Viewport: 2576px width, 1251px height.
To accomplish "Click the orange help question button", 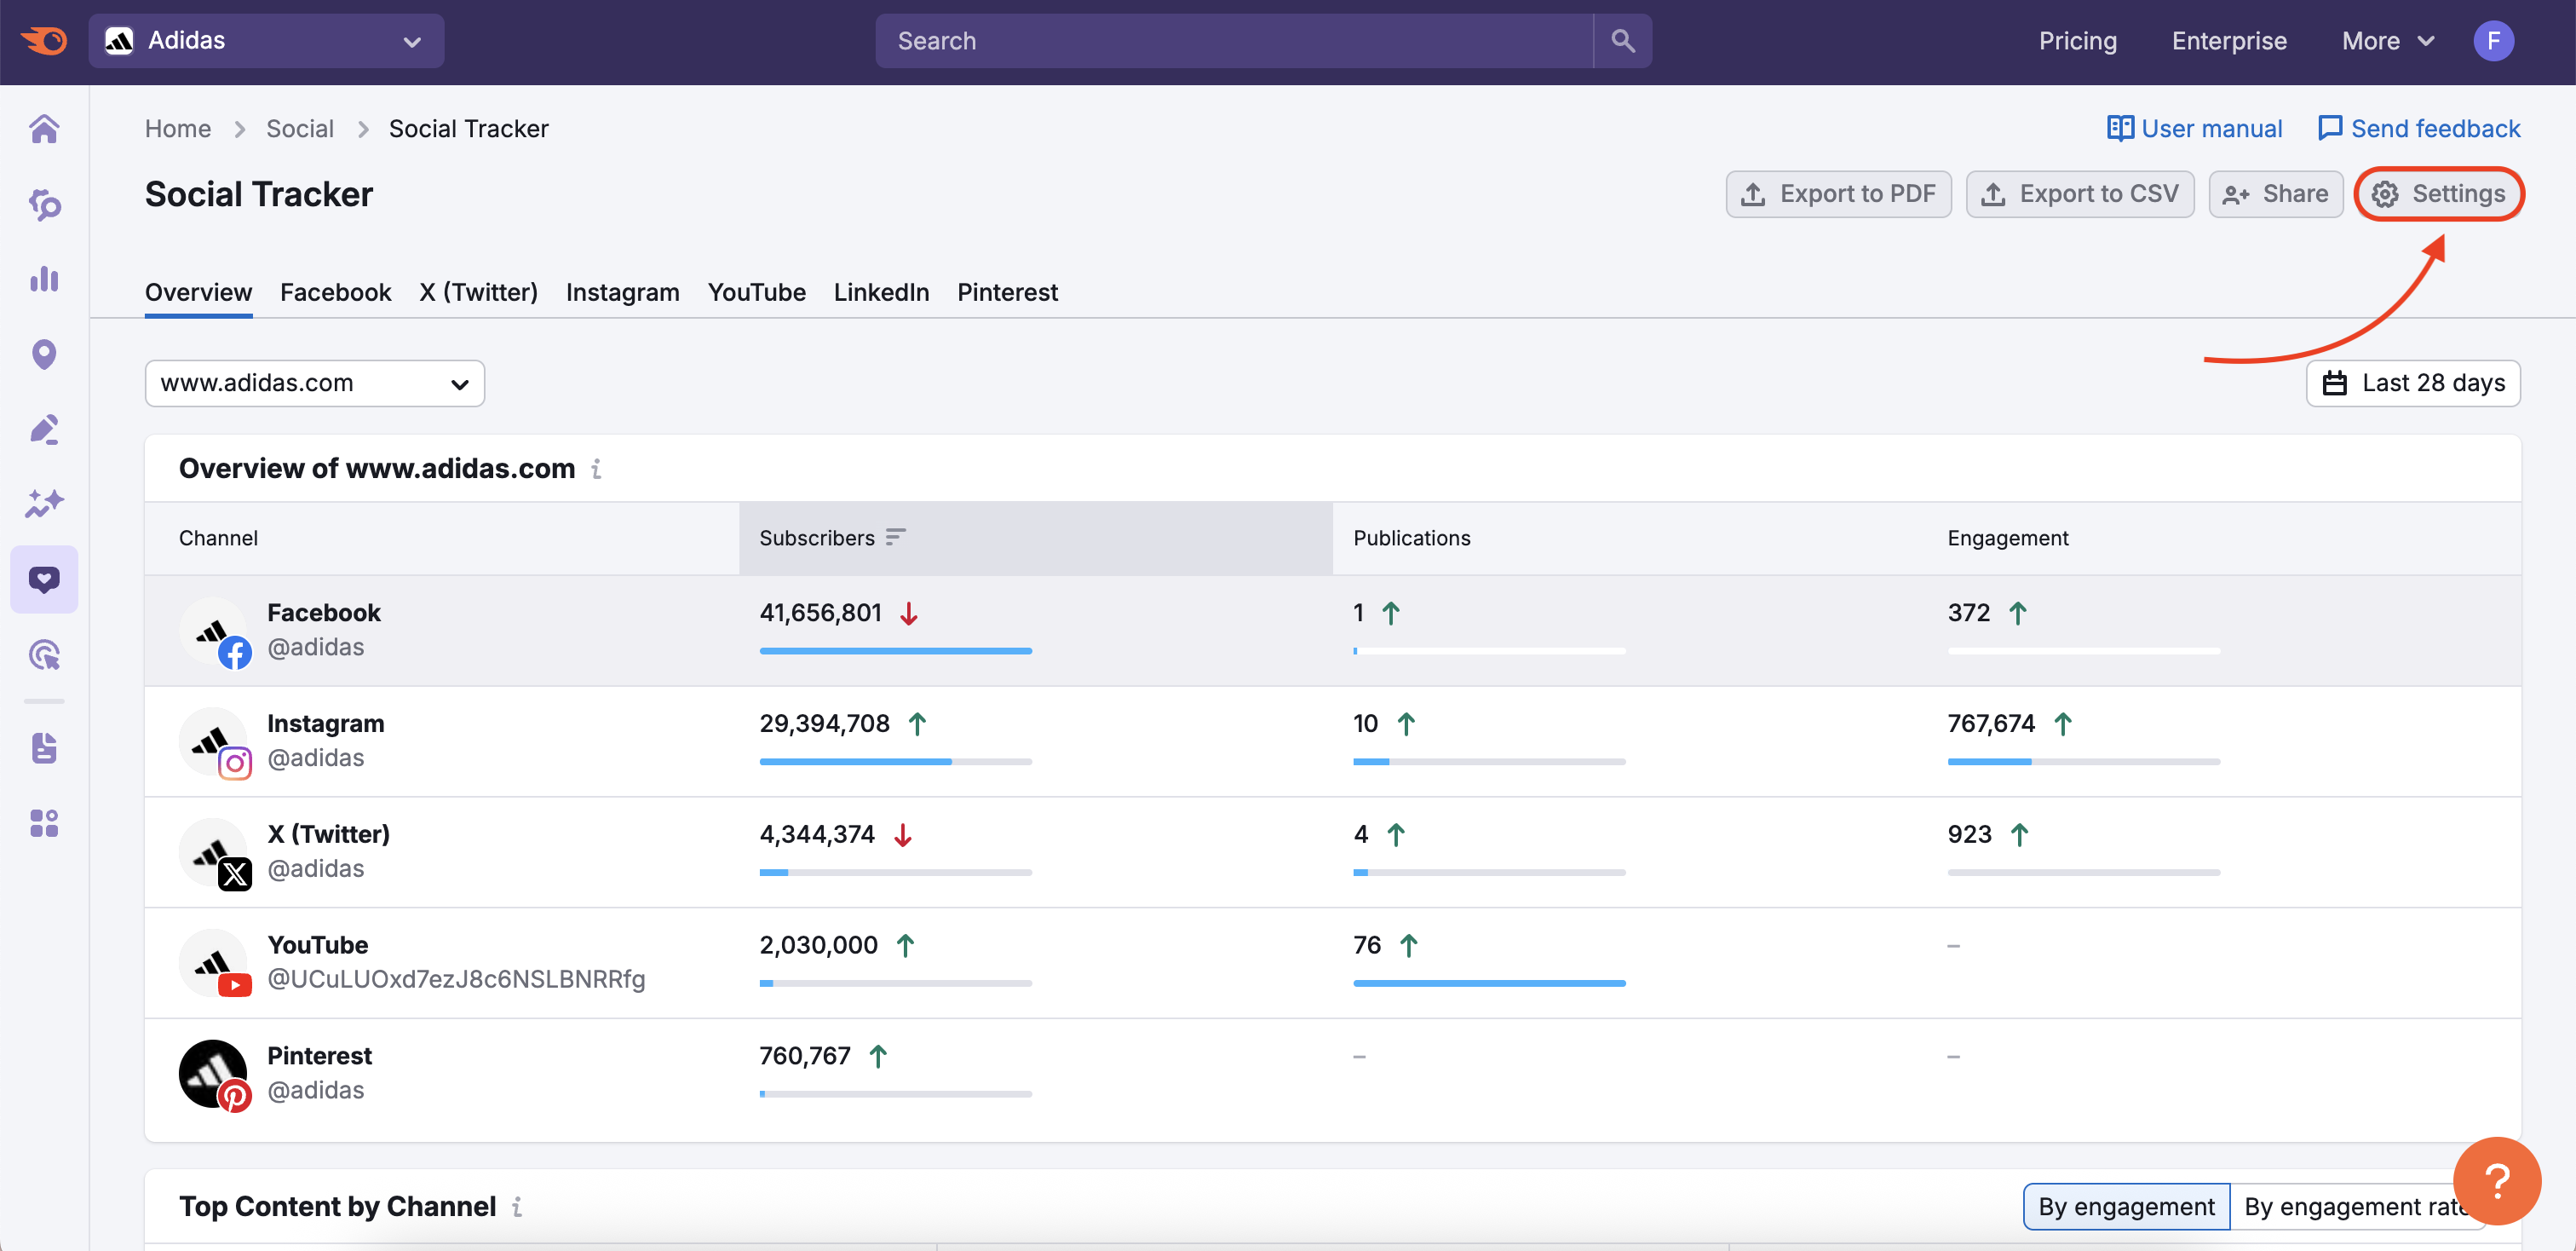I will tap(2496, 1181).
